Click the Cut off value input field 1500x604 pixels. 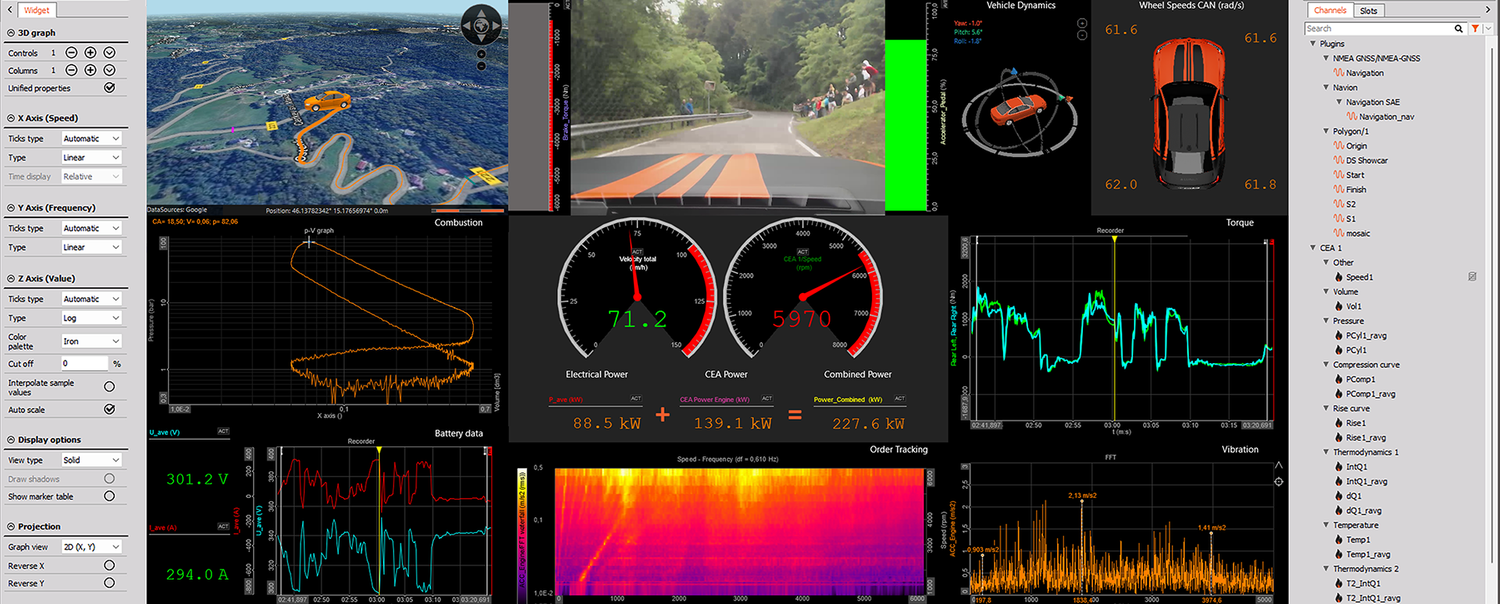[x=84, y=364]
